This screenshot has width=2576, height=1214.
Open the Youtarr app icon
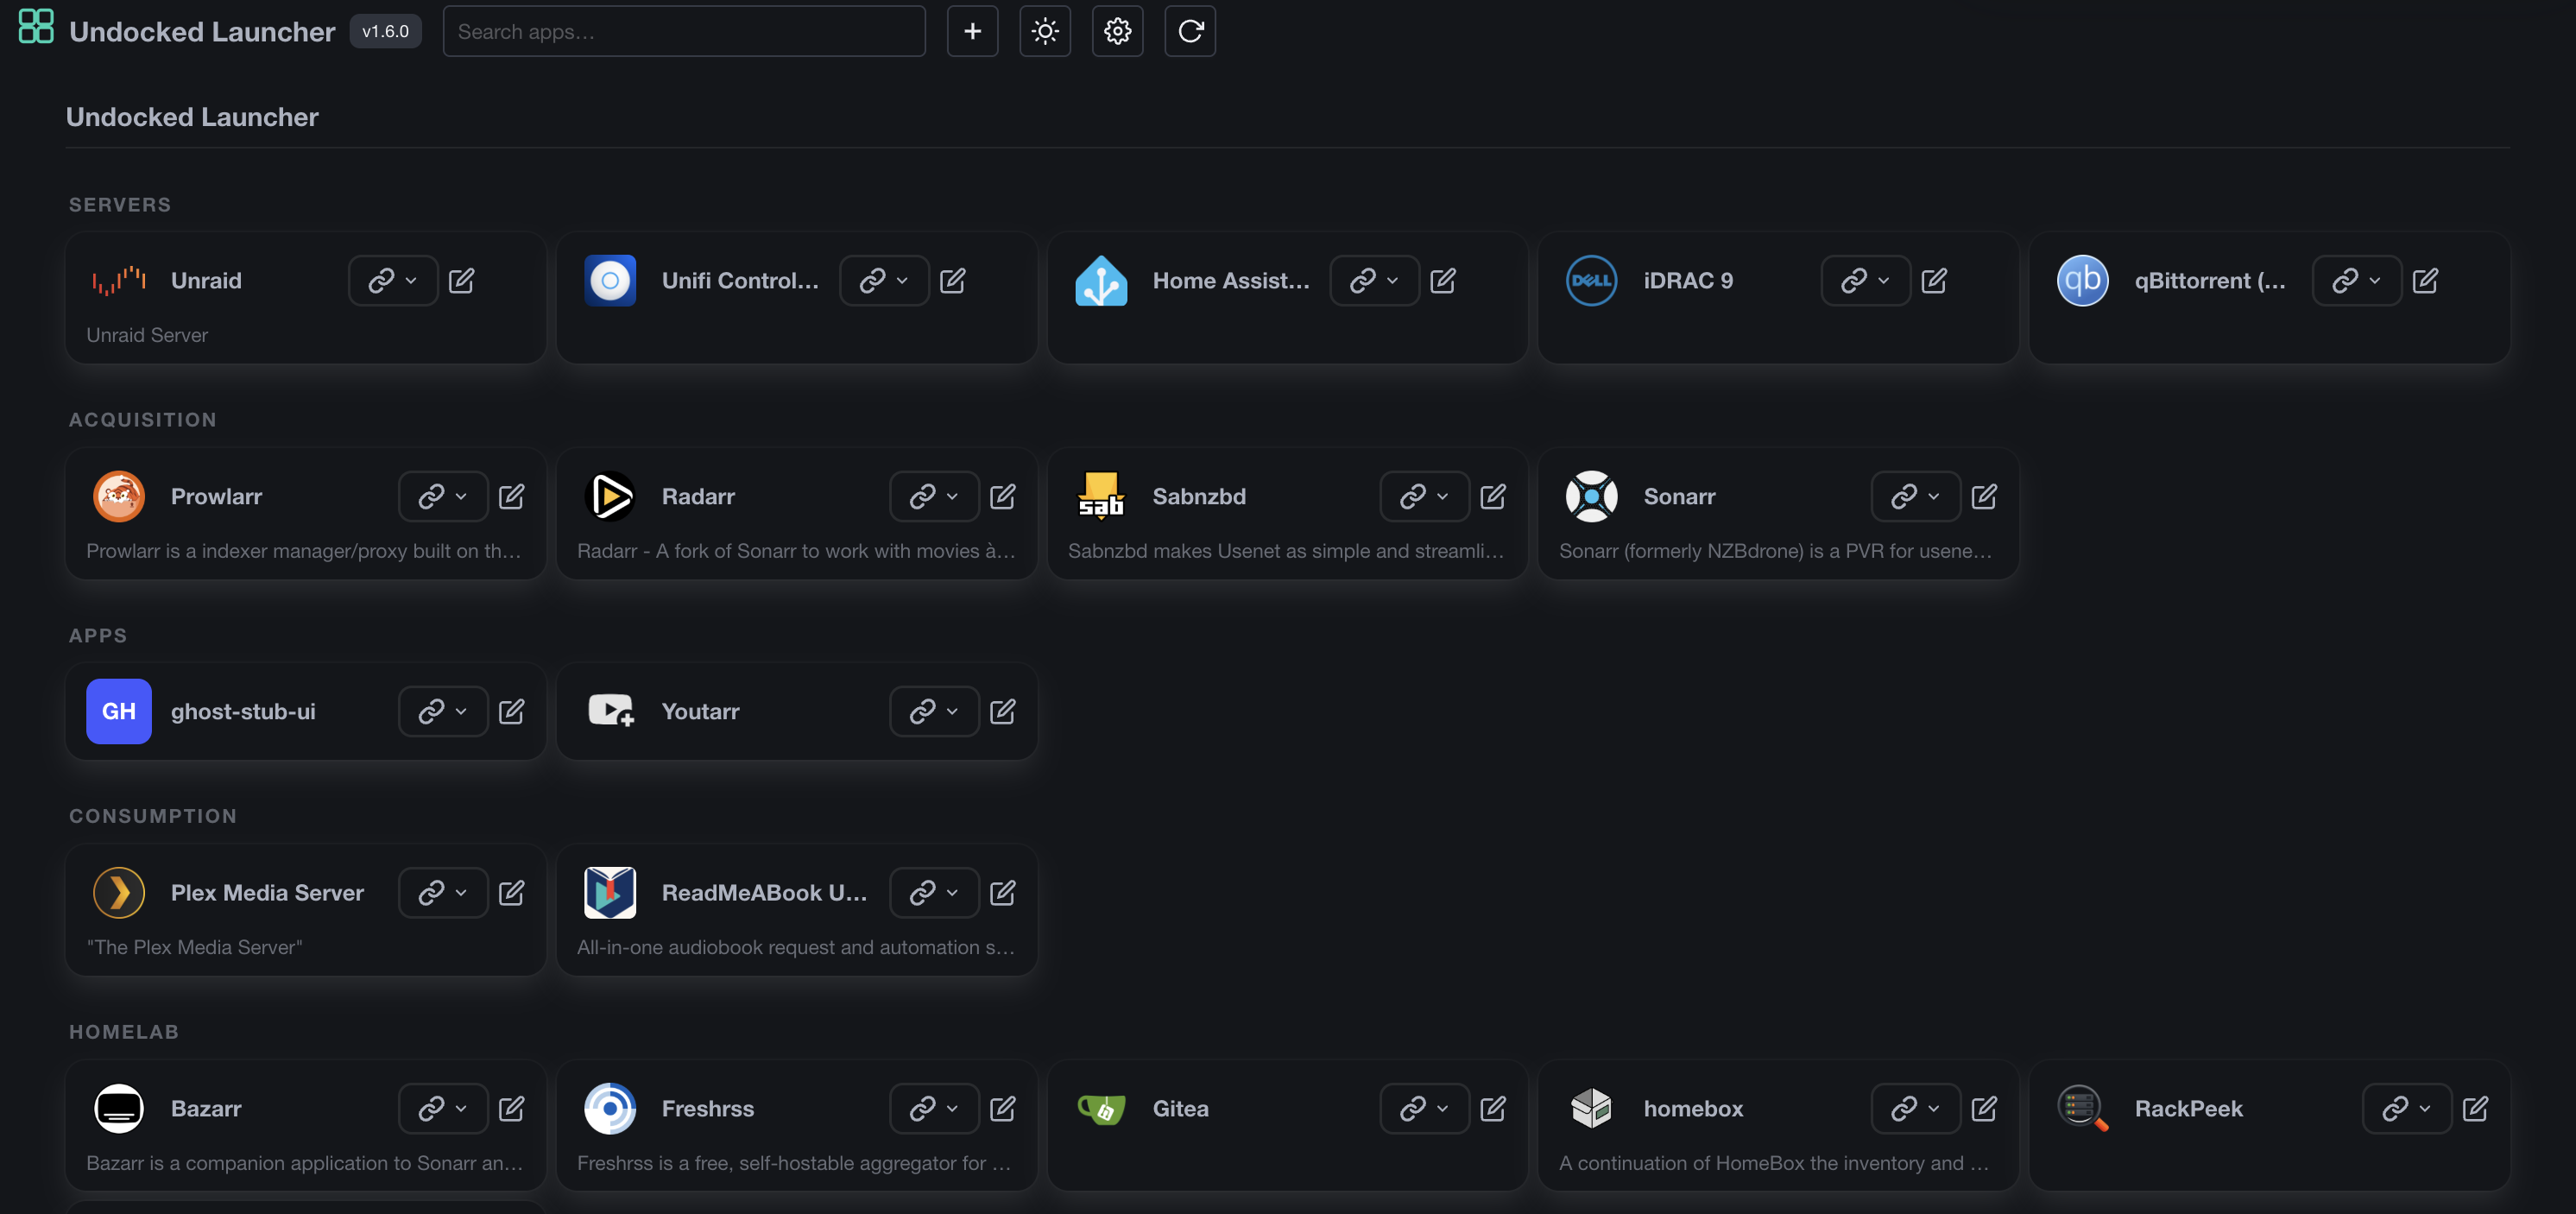pos(610,711)
